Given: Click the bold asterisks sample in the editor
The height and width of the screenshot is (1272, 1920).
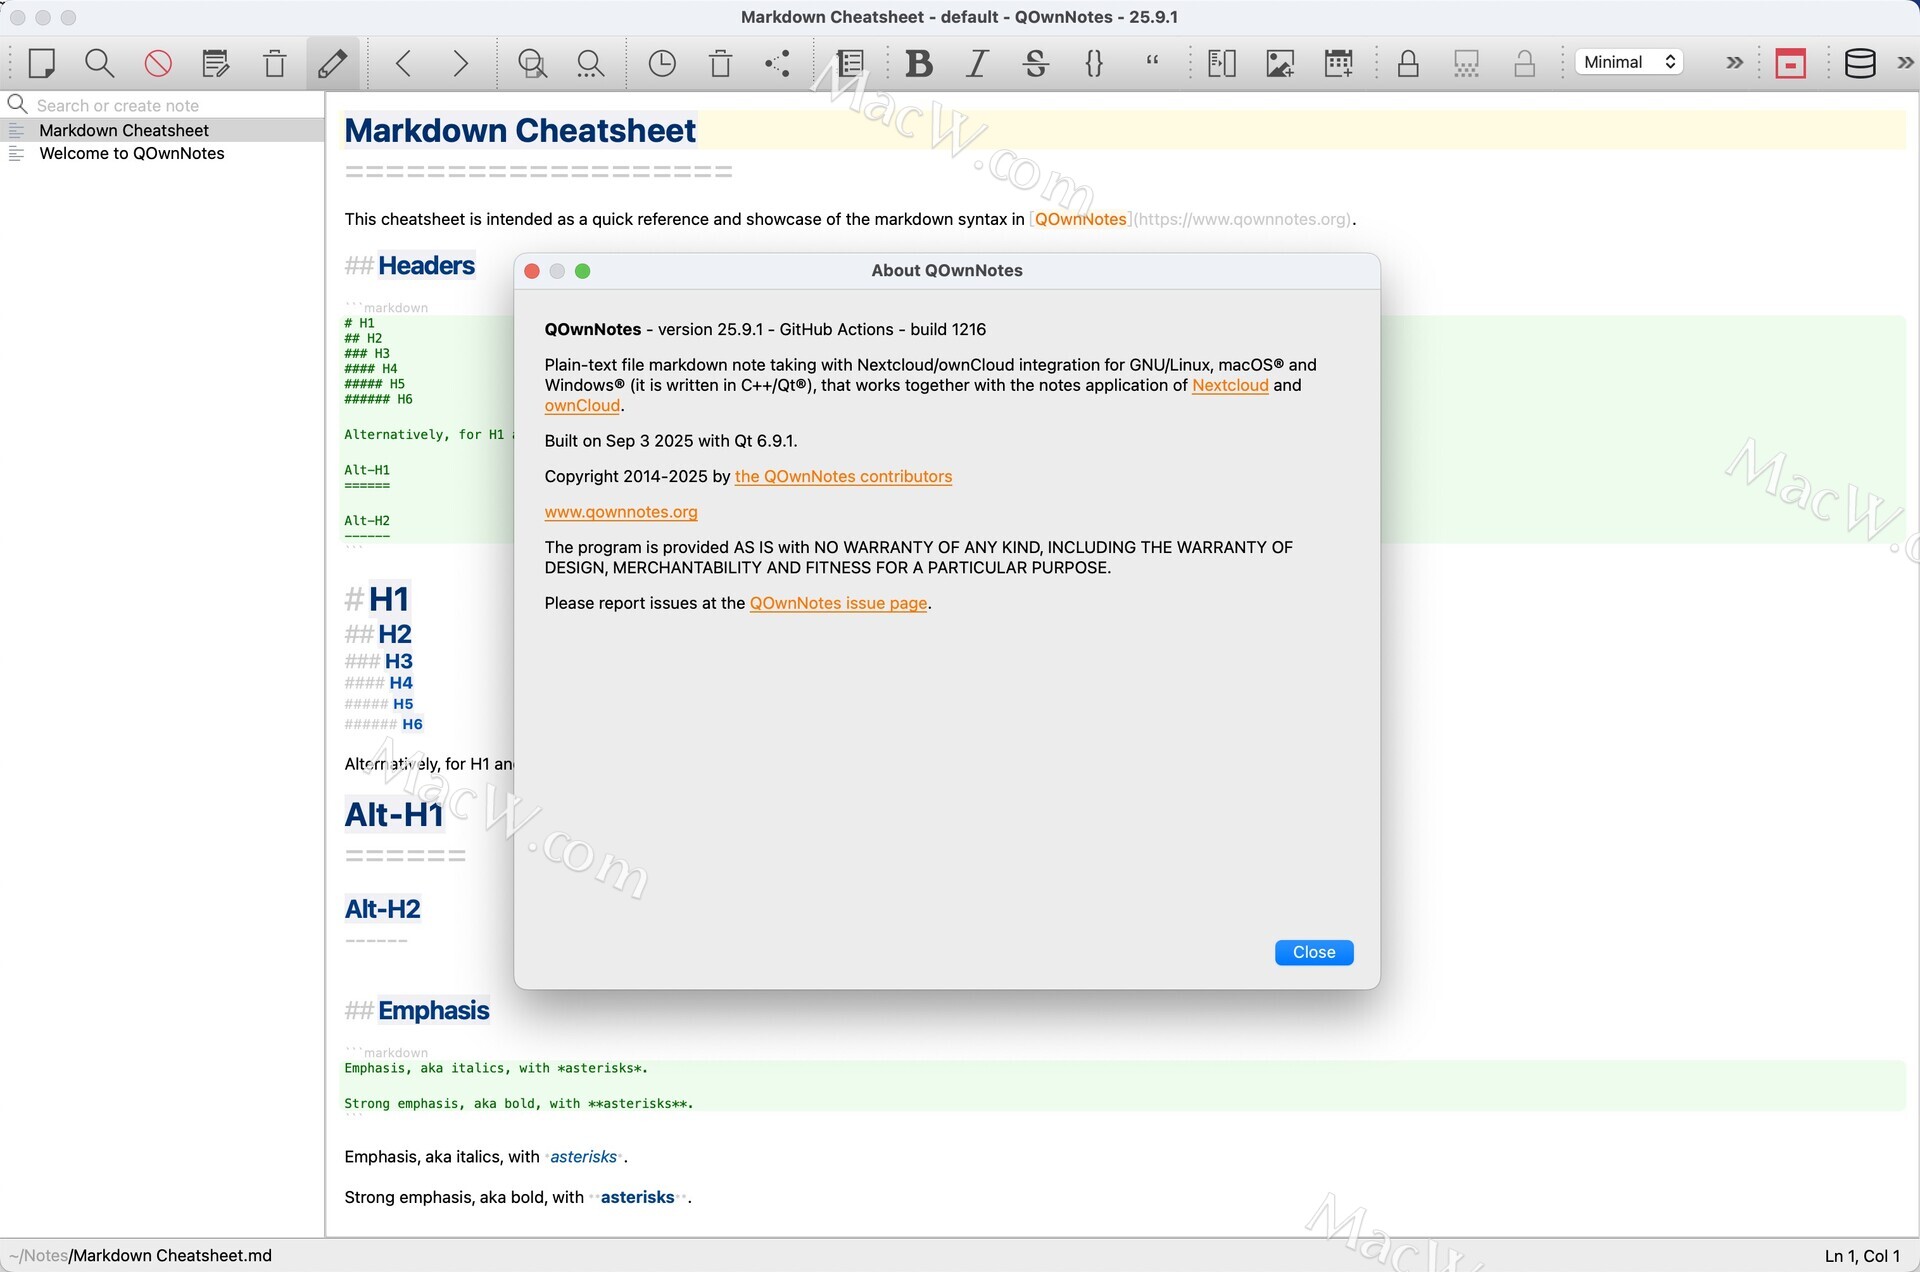Looking at the screenshot, I should click(637, 1197).
